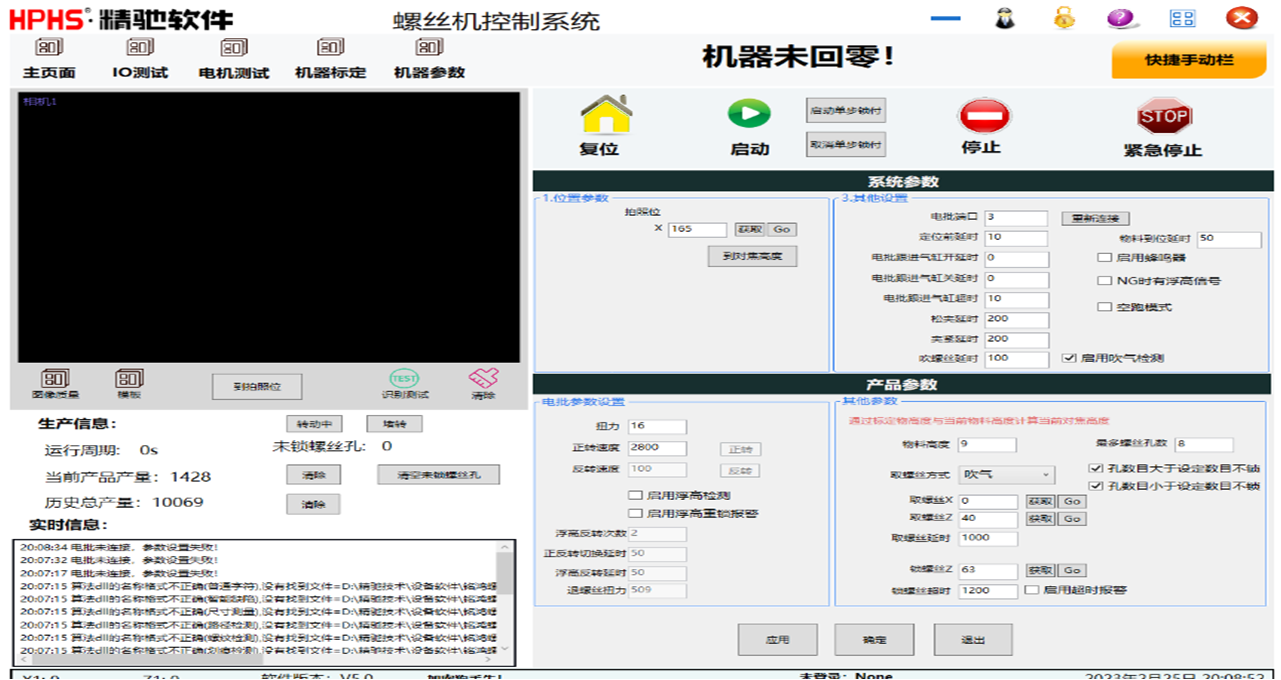Open the IO测试 page

(140, 48)
